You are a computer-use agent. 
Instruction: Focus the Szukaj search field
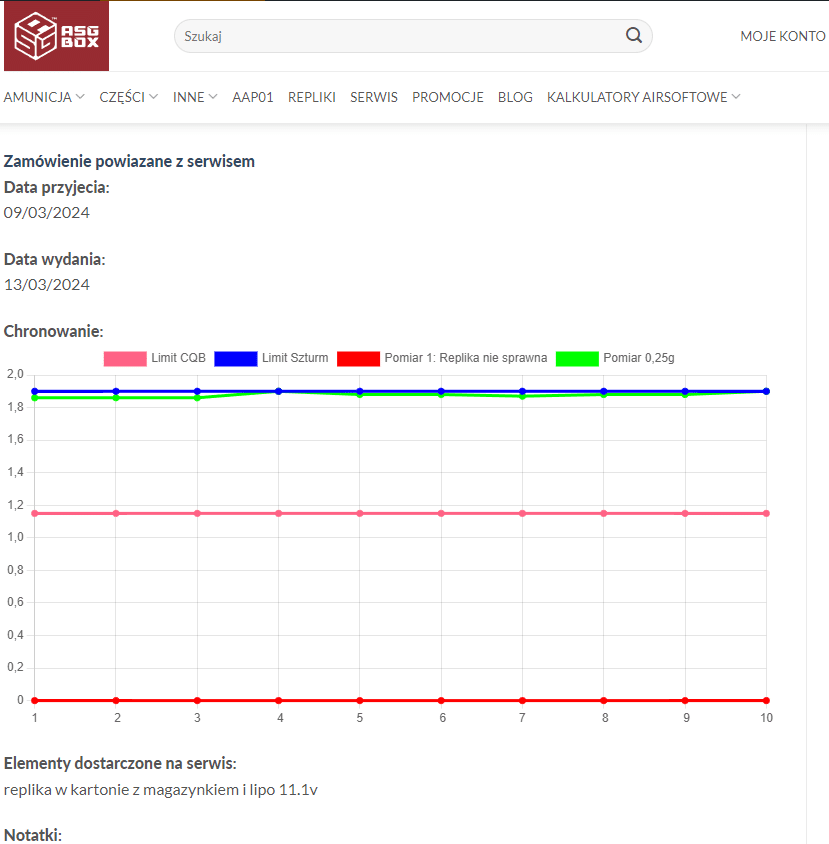(400, 36)
